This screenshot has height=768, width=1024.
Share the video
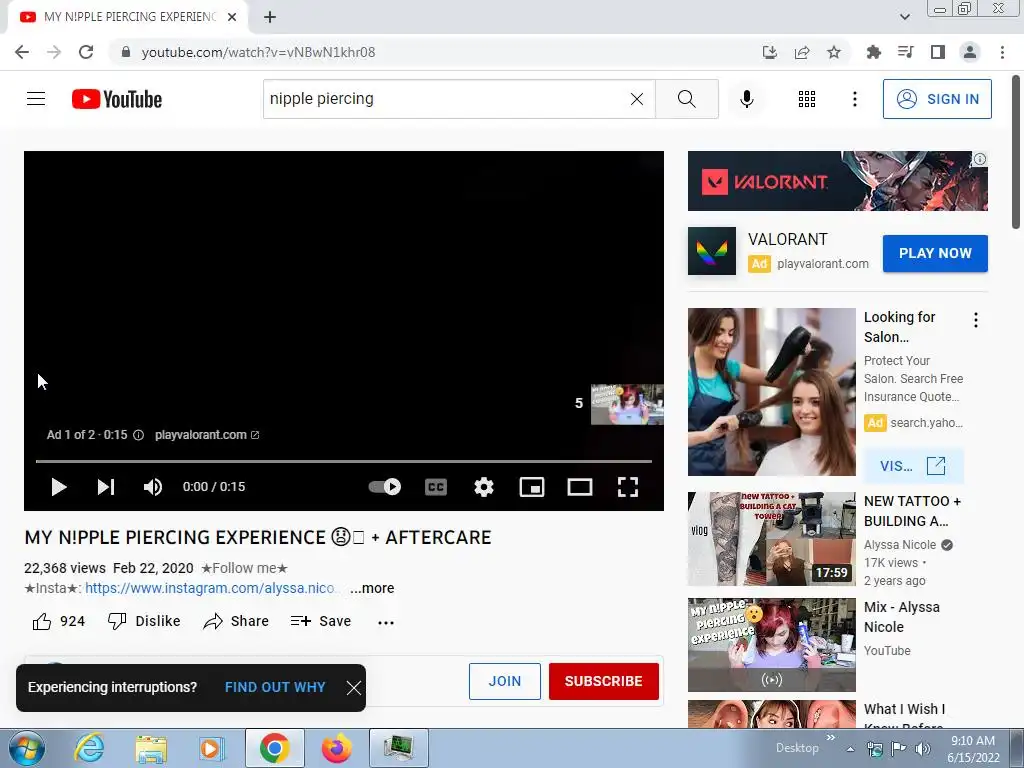tap(236, 621)
